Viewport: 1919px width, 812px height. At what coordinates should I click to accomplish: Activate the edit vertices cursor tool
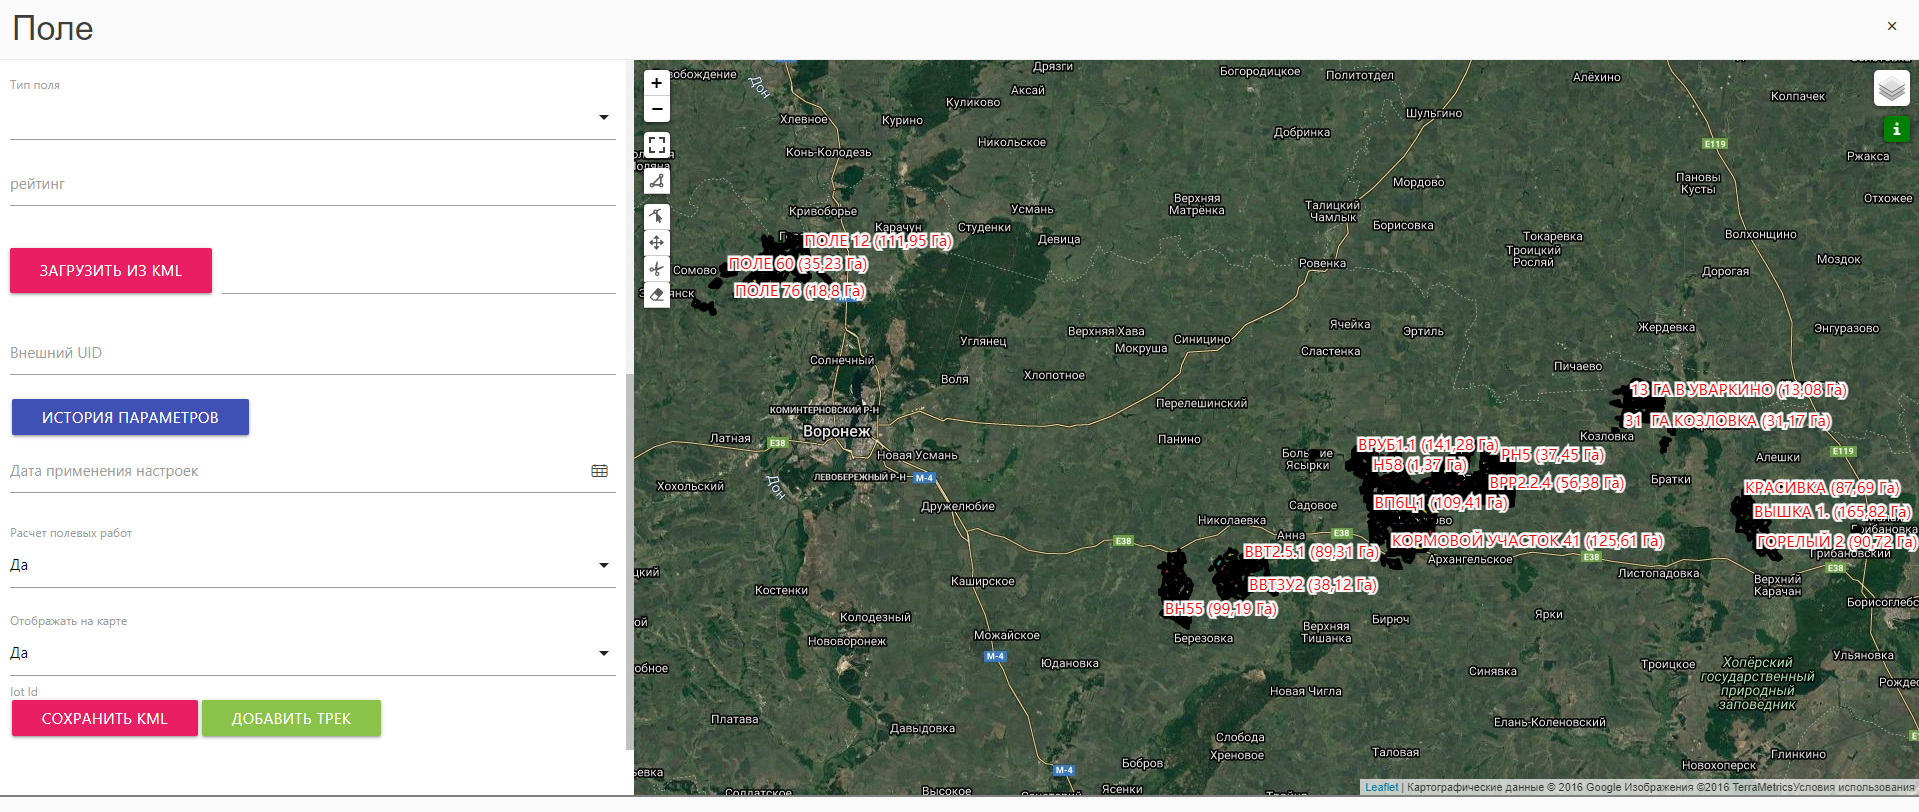tap(657, 216)
